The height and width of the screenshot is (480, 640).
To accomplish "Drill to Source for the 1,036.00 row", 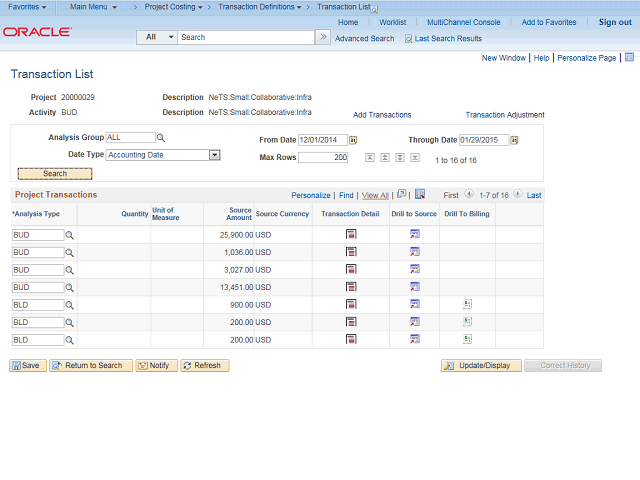I will 415,252.
